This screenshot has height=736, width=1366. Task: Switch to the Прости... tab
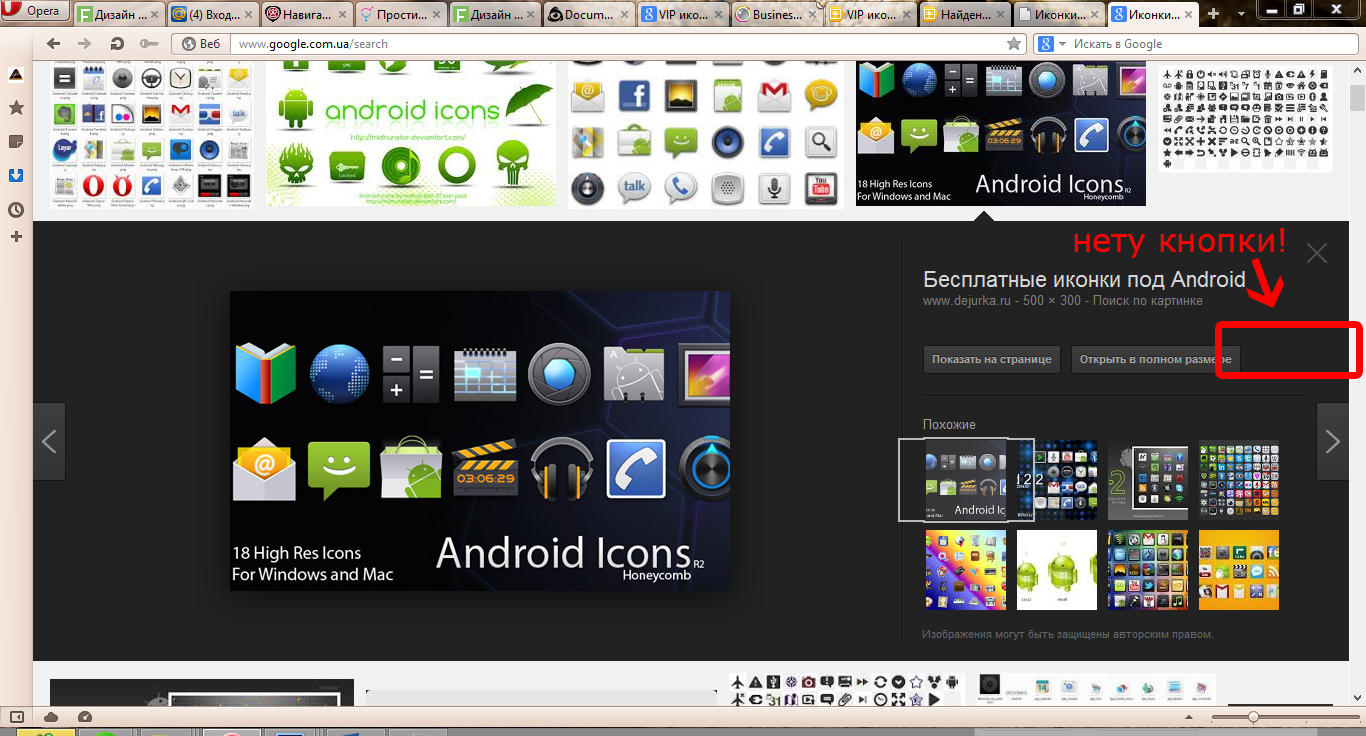tap(400, 14)
